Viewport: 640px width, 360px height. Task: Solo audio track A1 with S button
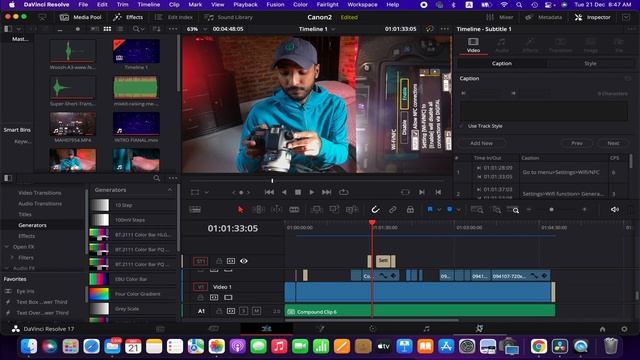pyautogui.click(x=244, y=311)
